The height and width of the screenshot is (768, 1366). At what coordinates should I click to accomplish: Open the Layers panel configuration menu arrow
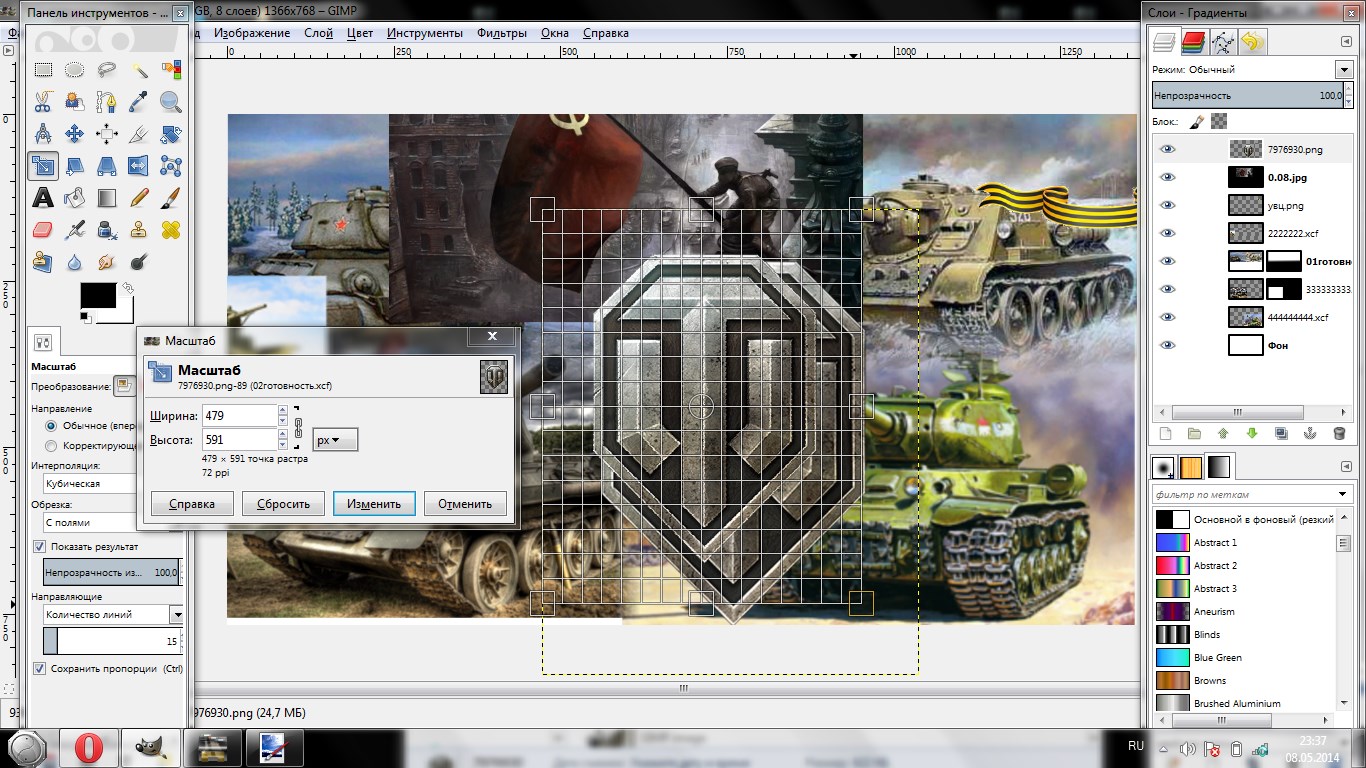coord(1346,41)
